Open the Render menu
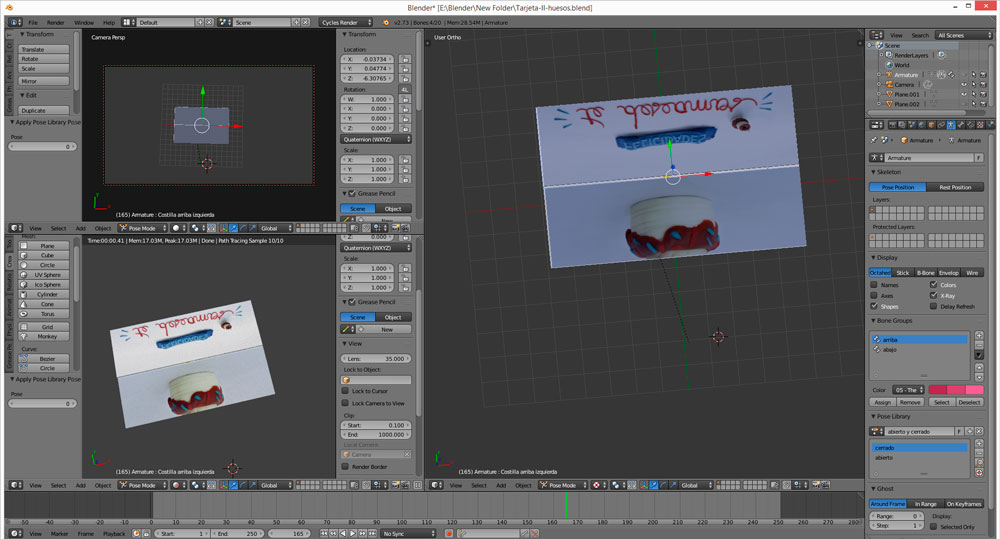Screen dimensions: 1000x539 [x=55, y=22]
